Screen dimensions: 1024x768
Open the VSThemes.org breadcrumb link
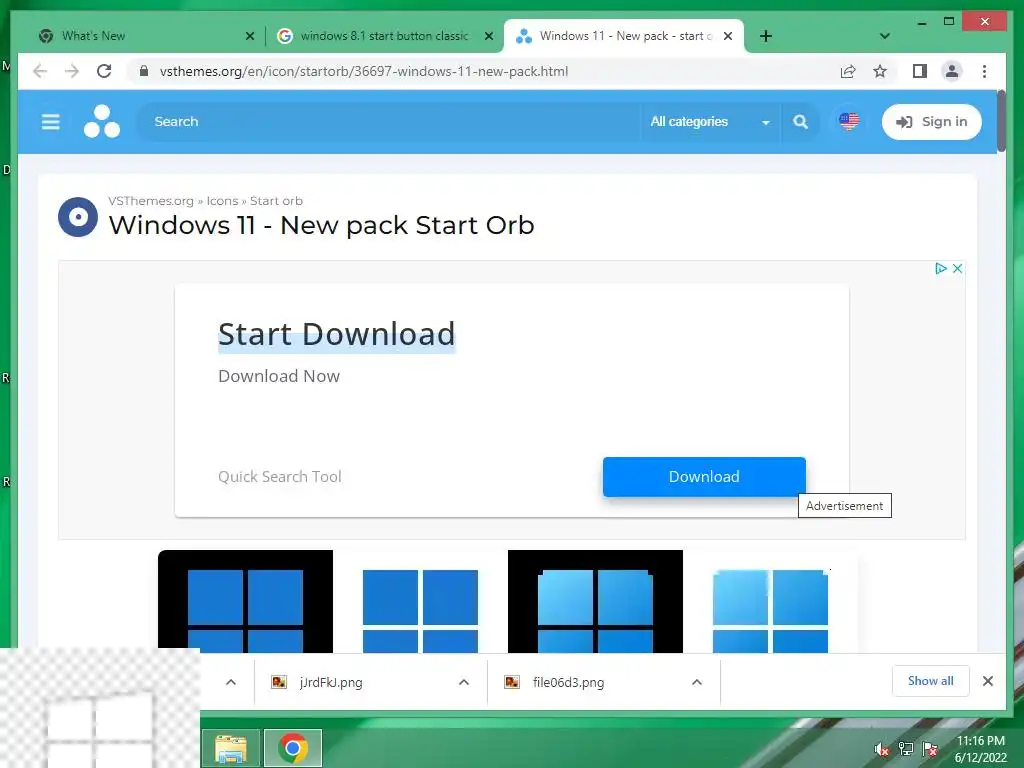coord(151,201)
